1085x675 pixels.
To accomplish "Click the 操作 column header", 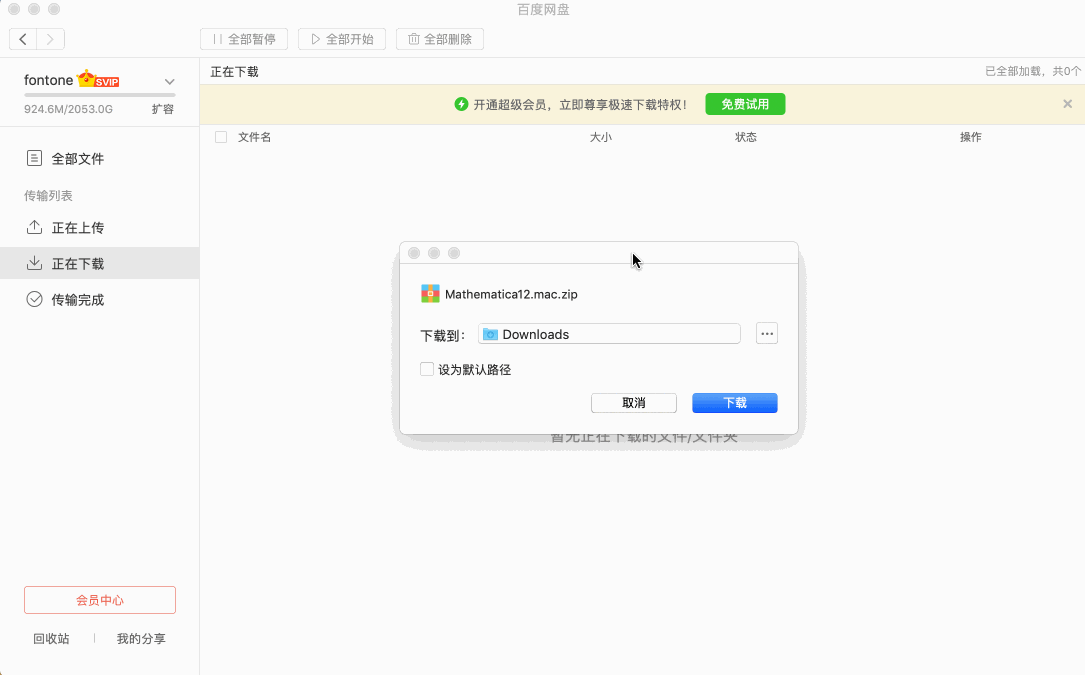I will (971, 137).
